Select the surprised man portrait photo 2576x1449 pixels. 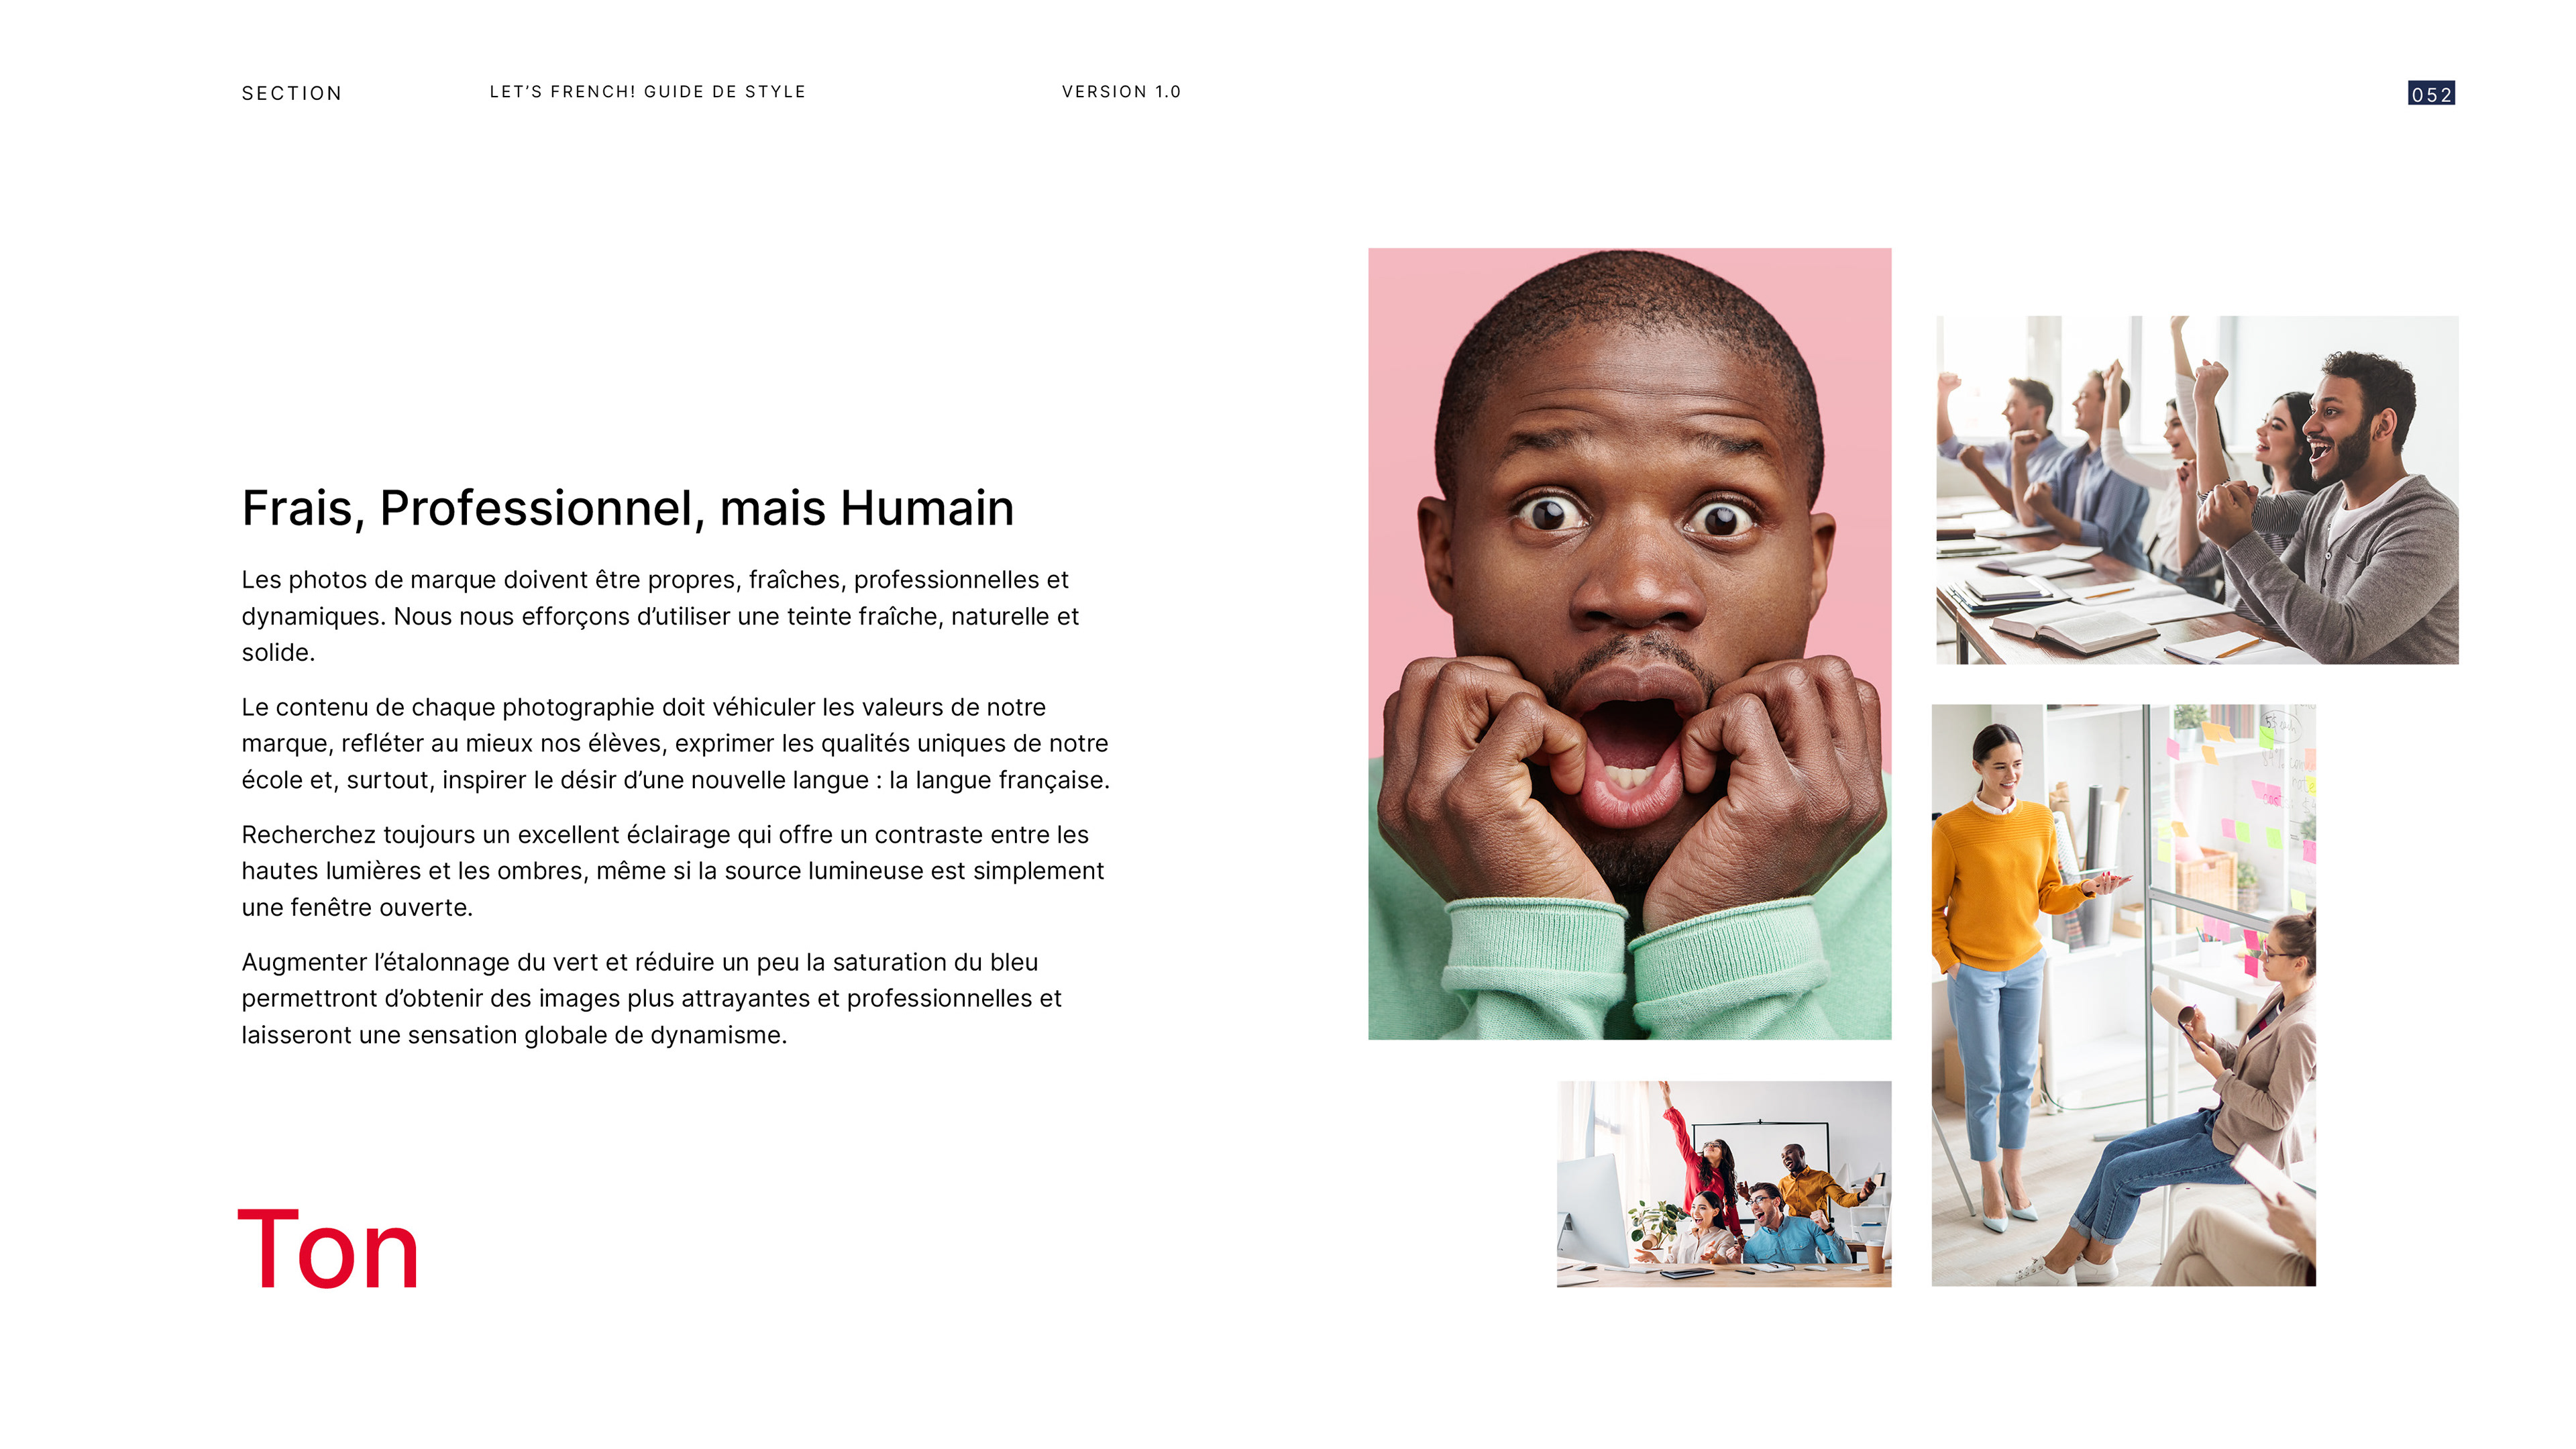pyautogui.click(x=1629, y=644)
